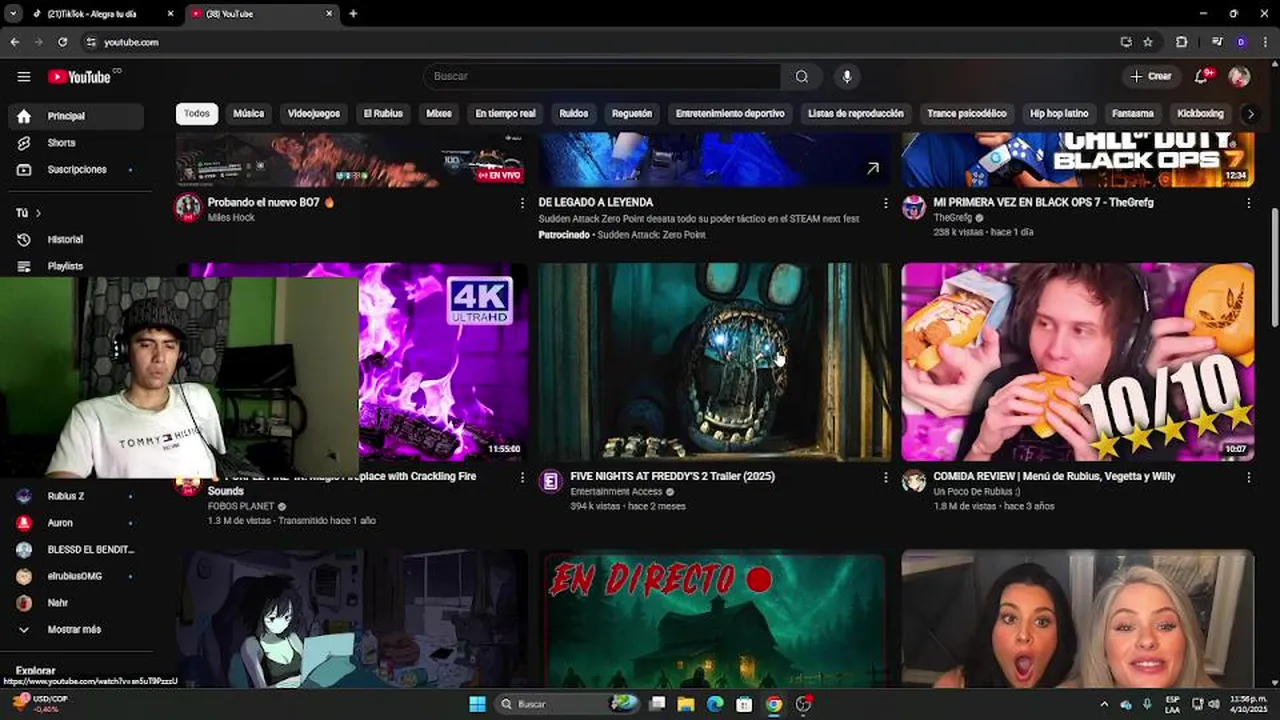
Task: Open elrubiusOMG subscription channel
Action: point(76,577)
